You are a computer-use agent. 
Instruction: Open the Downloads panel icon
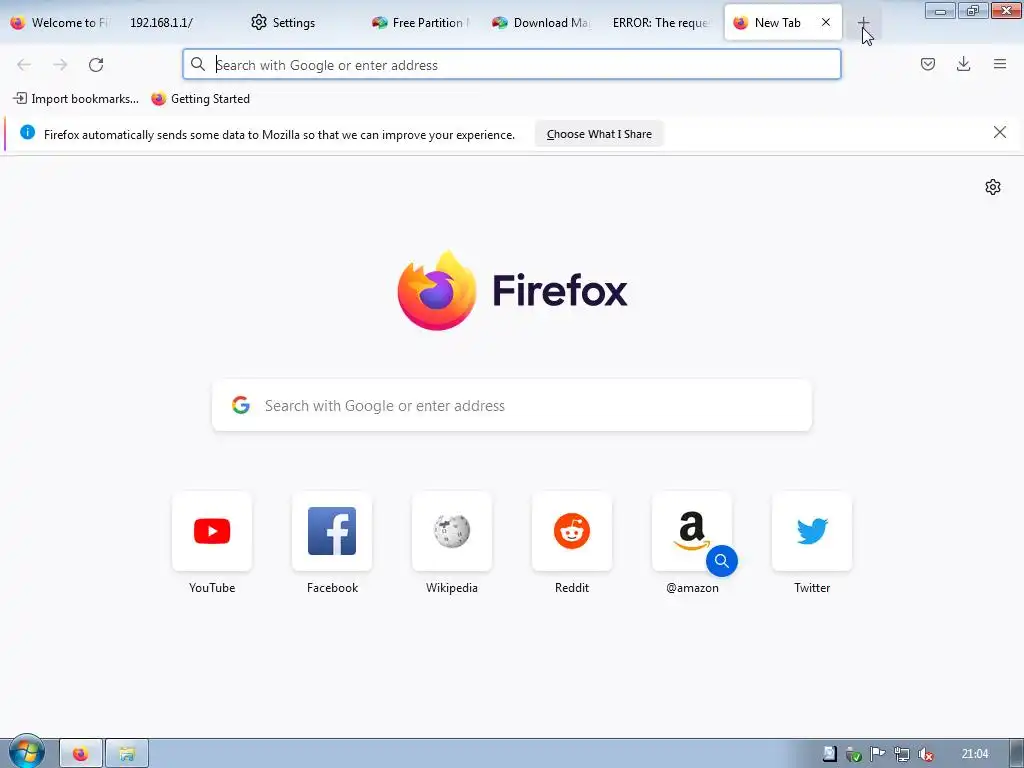pyautogui.click(x=963, y=64)
